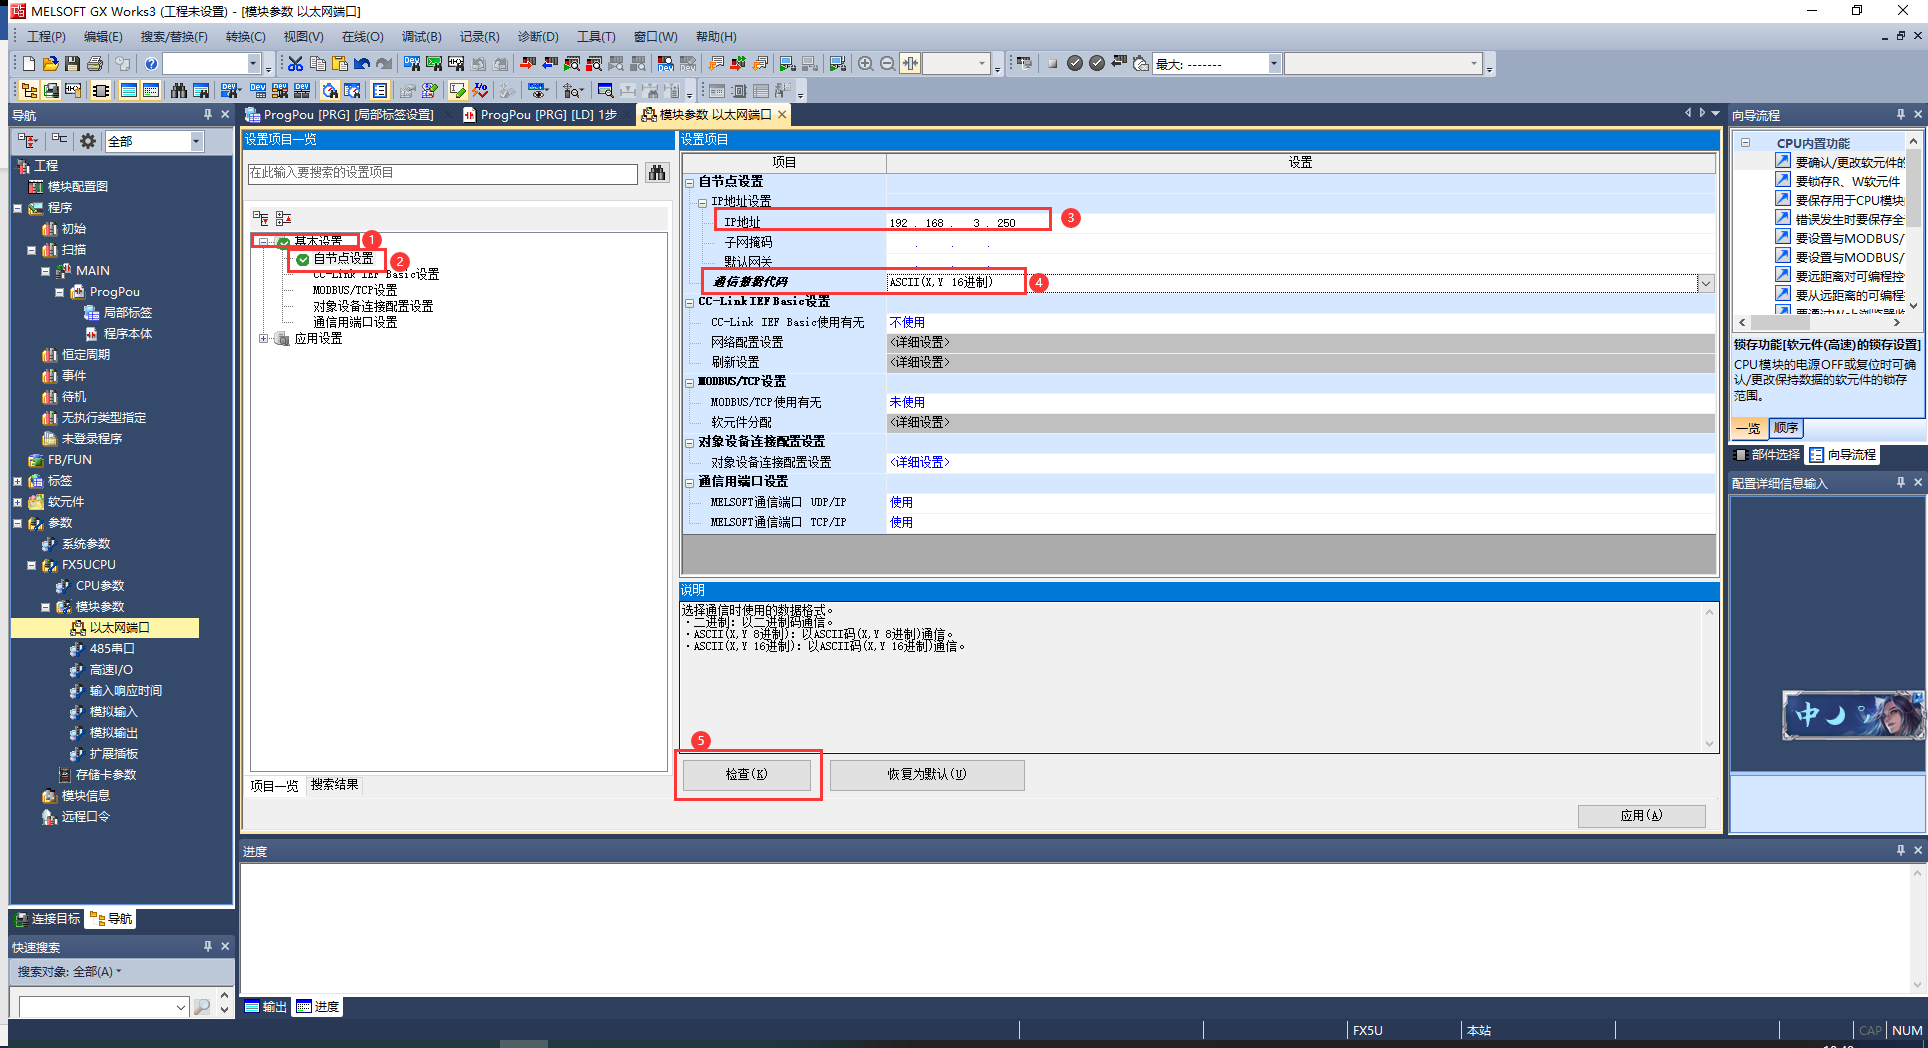The width and height of the screenshot is (1928, 1048).
Task: Open the 诊断(D) menu
Action: click(538, 37)
